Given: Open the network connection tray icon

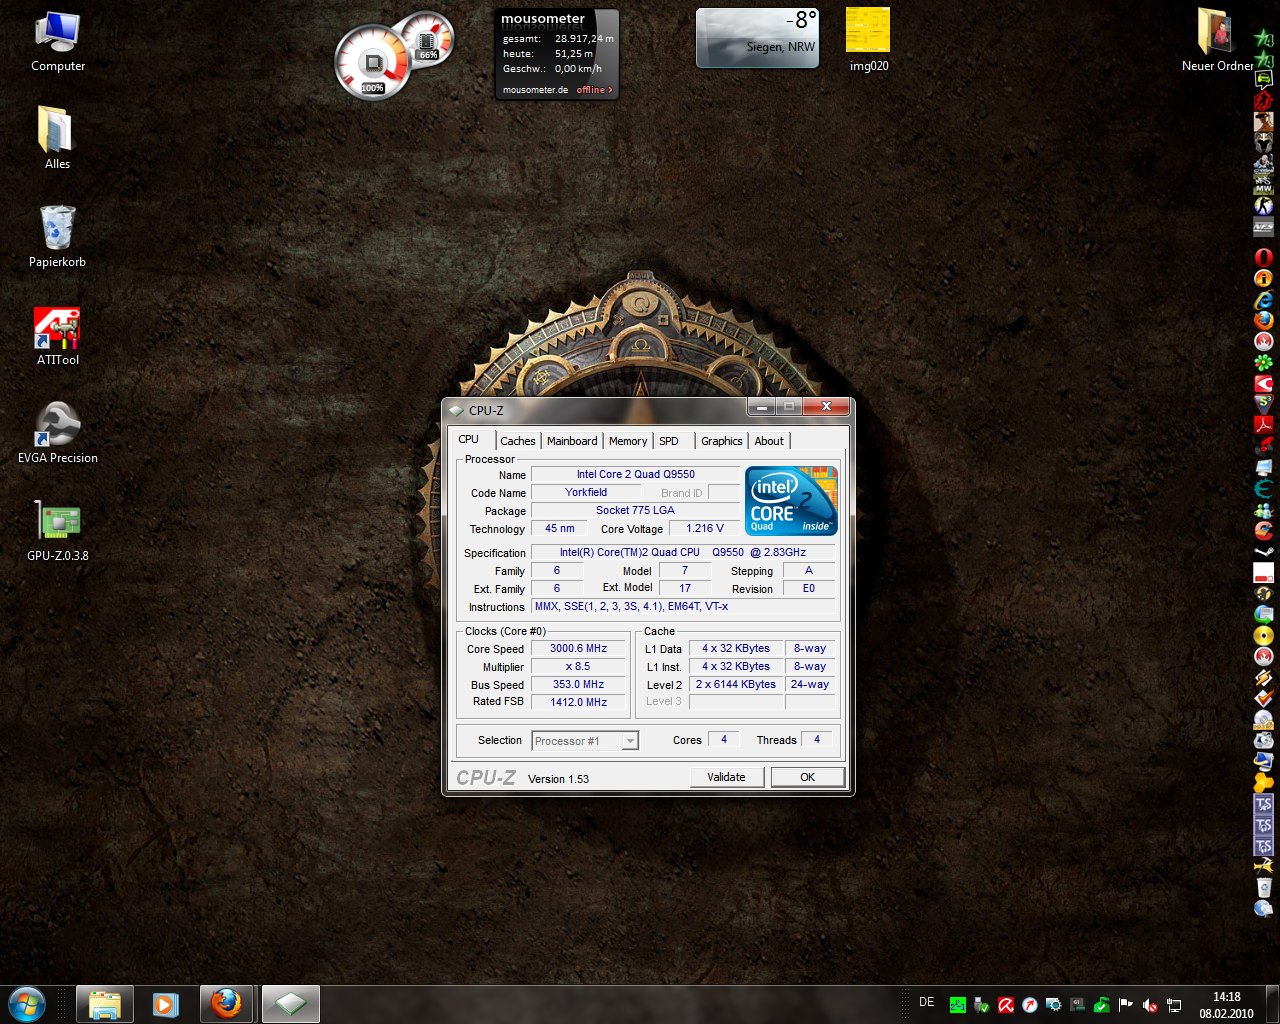Looking at the screenshot, I should (1175, 1004).
